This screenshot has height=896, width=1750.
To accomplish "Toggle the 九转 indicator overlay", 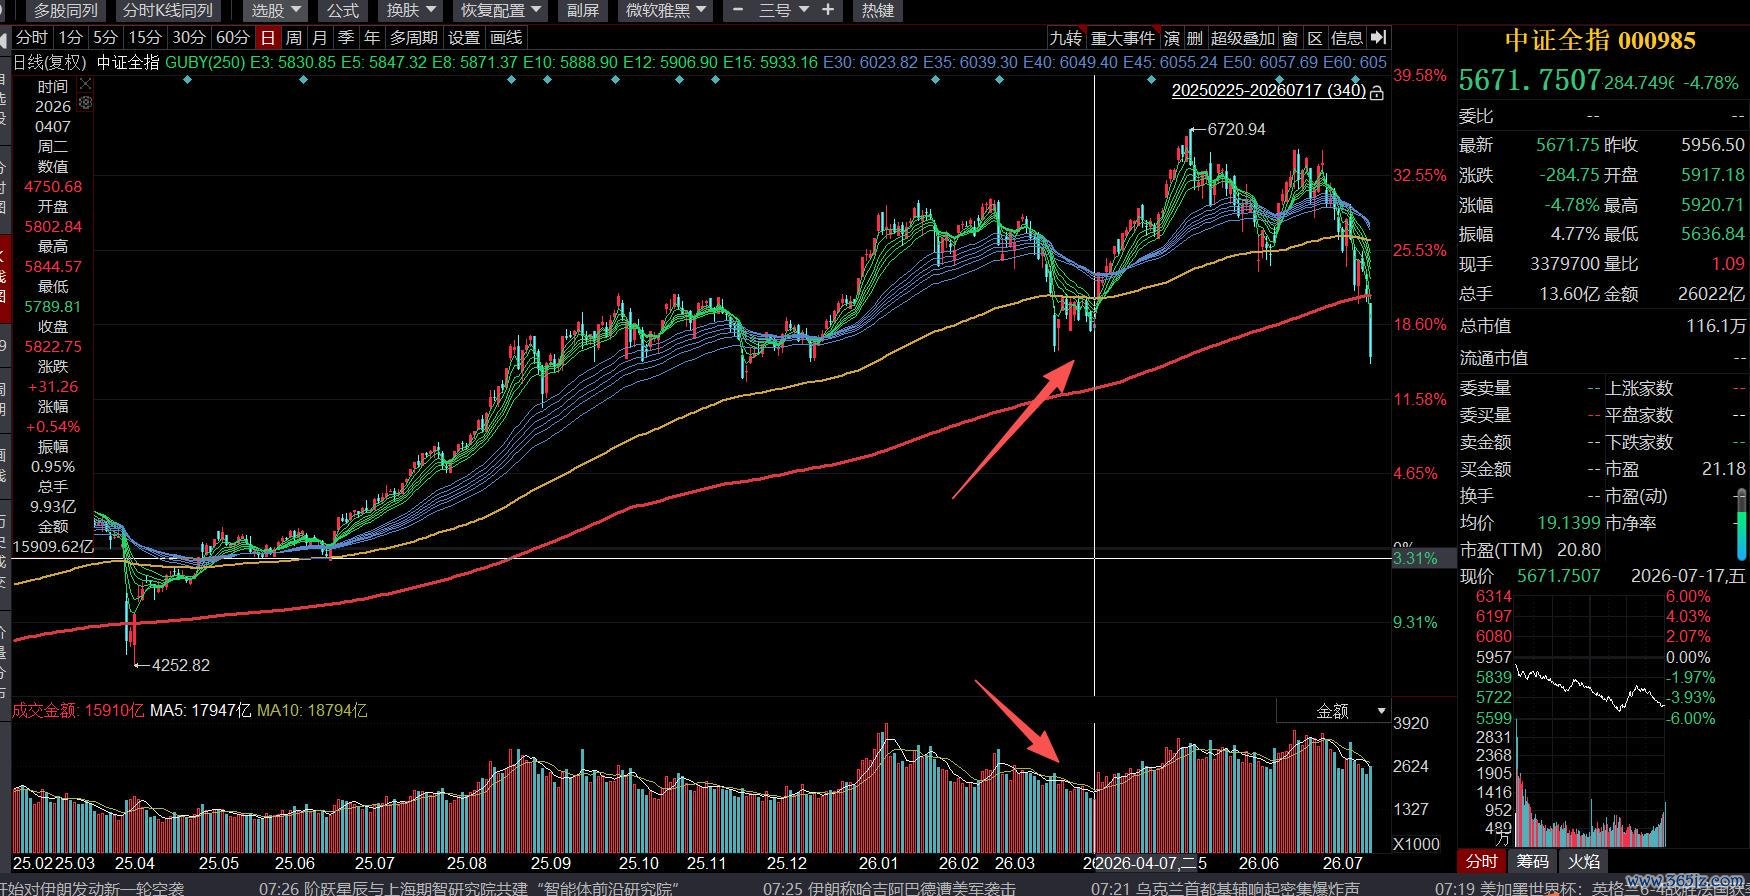I will pos(1065,38).
